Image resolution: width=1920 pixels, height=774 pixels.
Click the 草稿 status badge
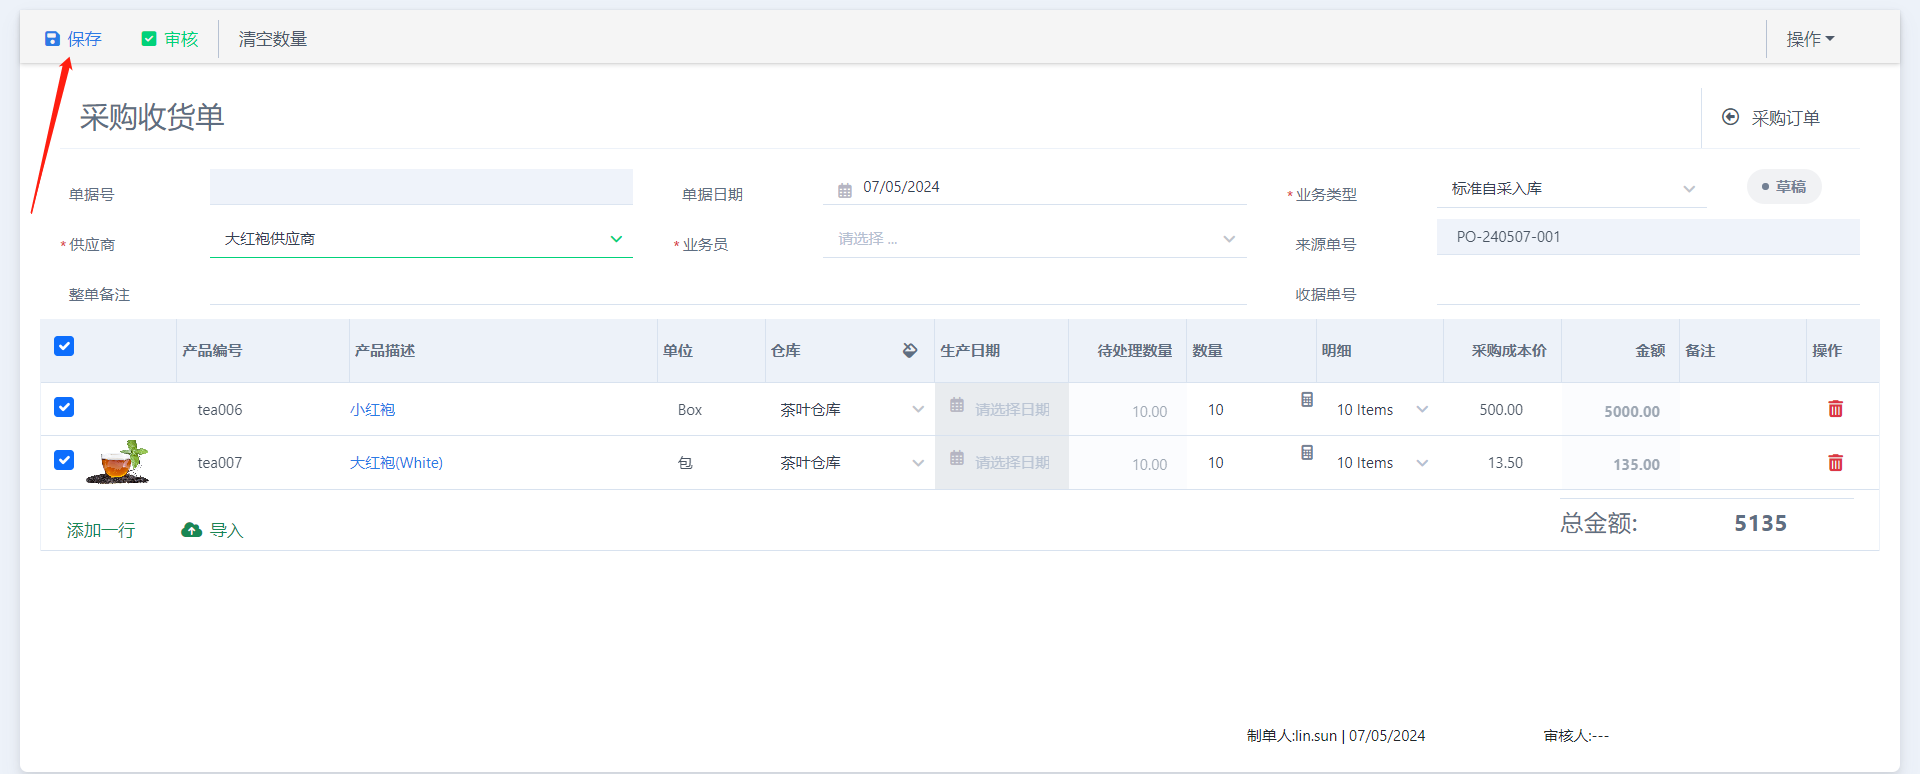[x=1784, y=187]
